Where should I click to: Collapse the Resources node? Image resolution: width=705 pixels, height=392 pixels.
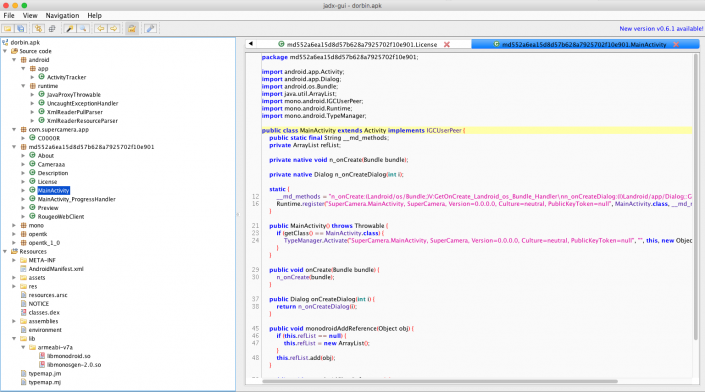(x=5, y=251)
